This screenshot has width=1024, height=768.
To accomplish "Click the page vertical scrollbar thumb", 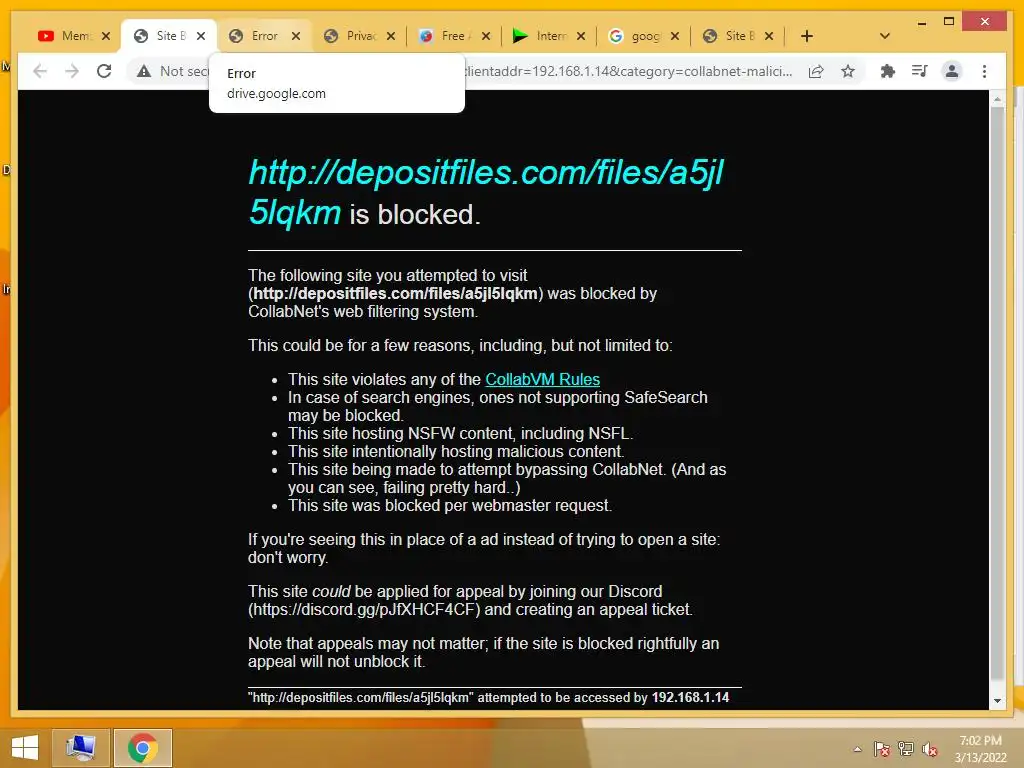I will click(x=997, y=392).
